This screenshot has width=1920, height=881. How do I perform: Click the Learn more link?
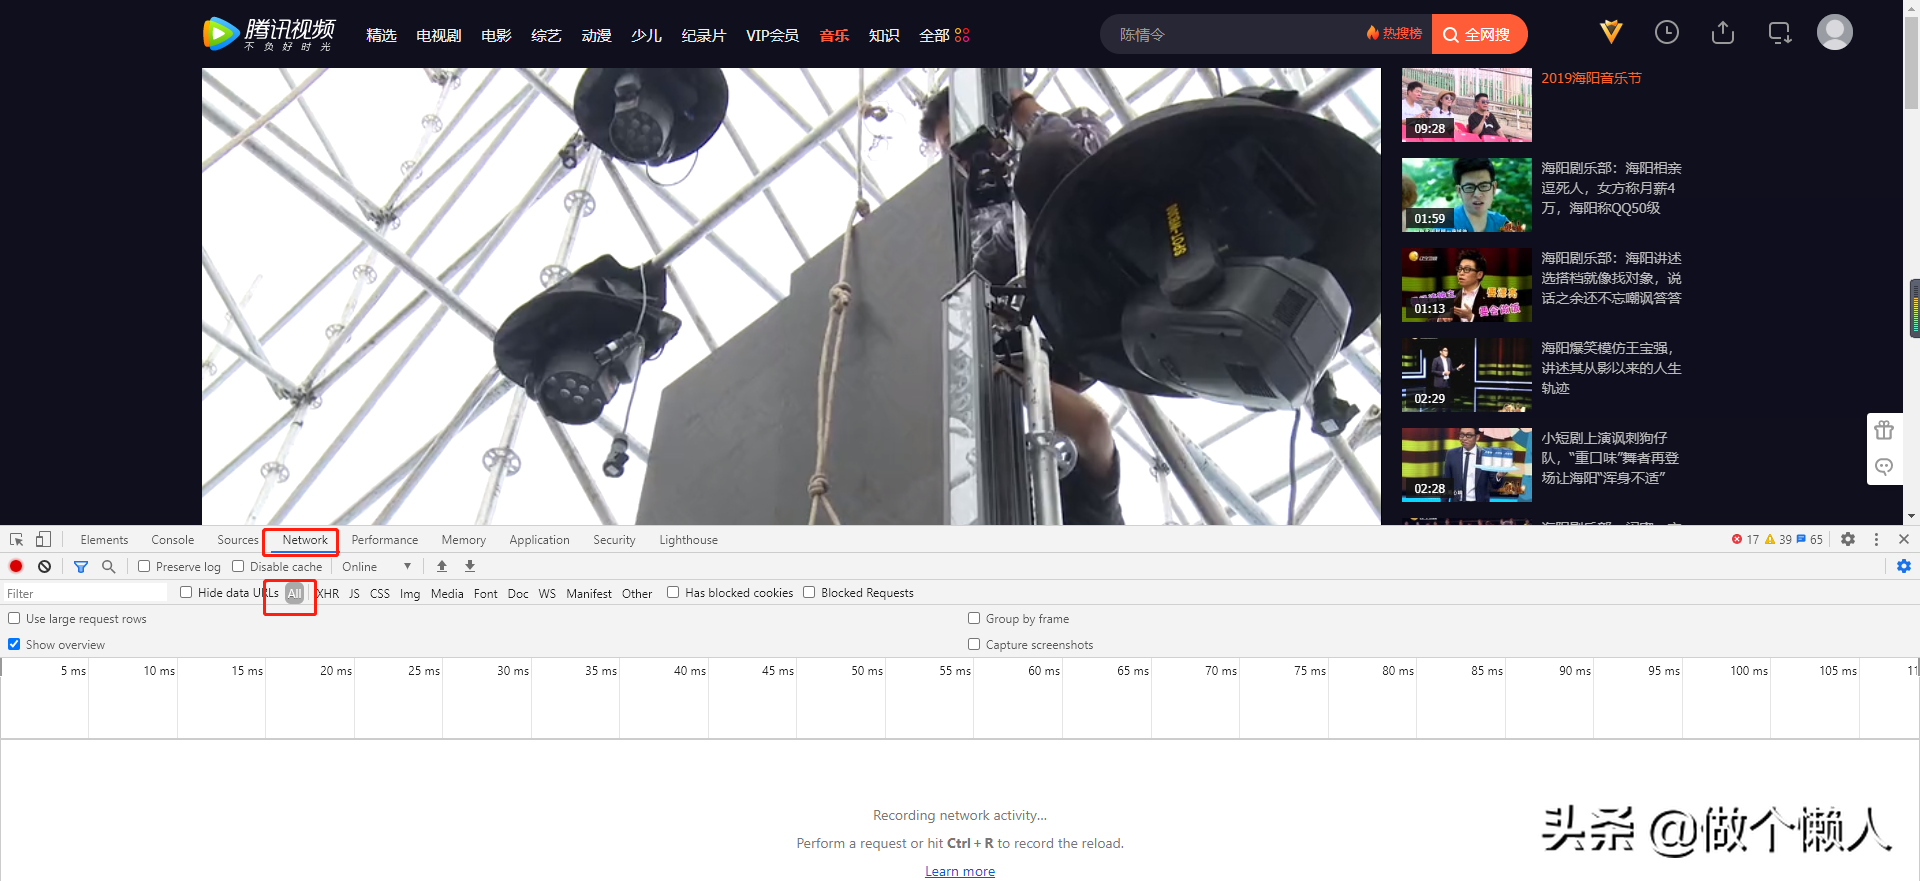click(x=959, y=871)
